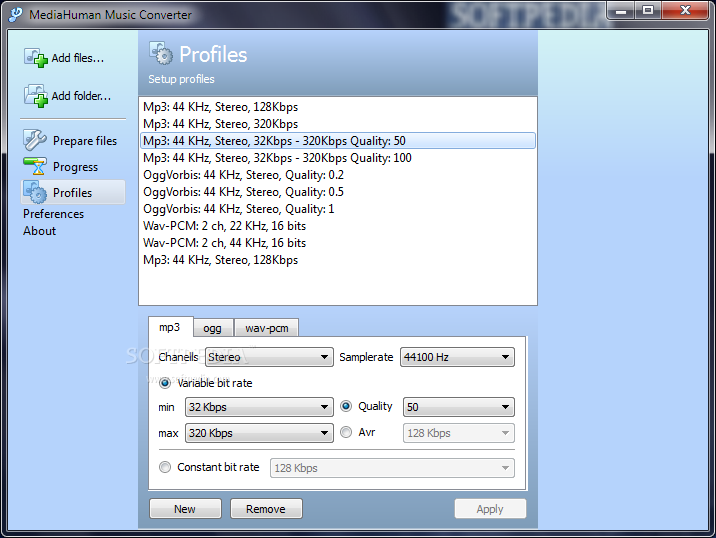Select Wav-PCM 2 ch, 44 KHz profile
This screenshot has width=716, height=538.
(338, 243)
